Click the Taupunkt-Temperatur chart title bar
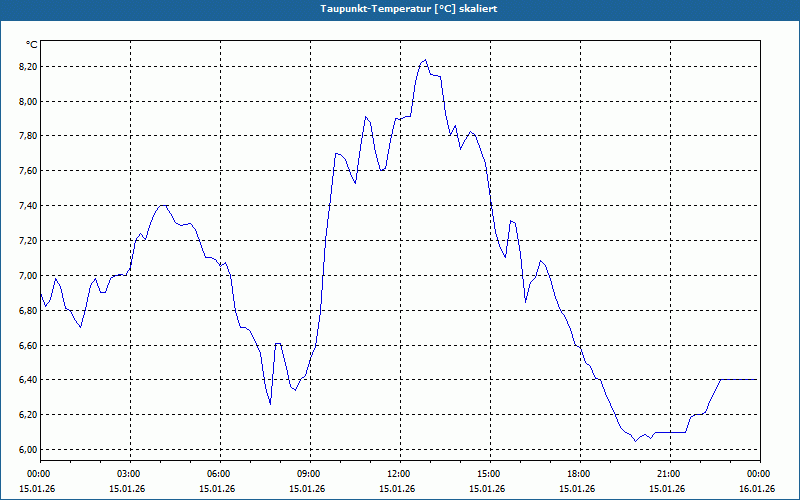Screen dimensions: 800x500 coord(400,9)
